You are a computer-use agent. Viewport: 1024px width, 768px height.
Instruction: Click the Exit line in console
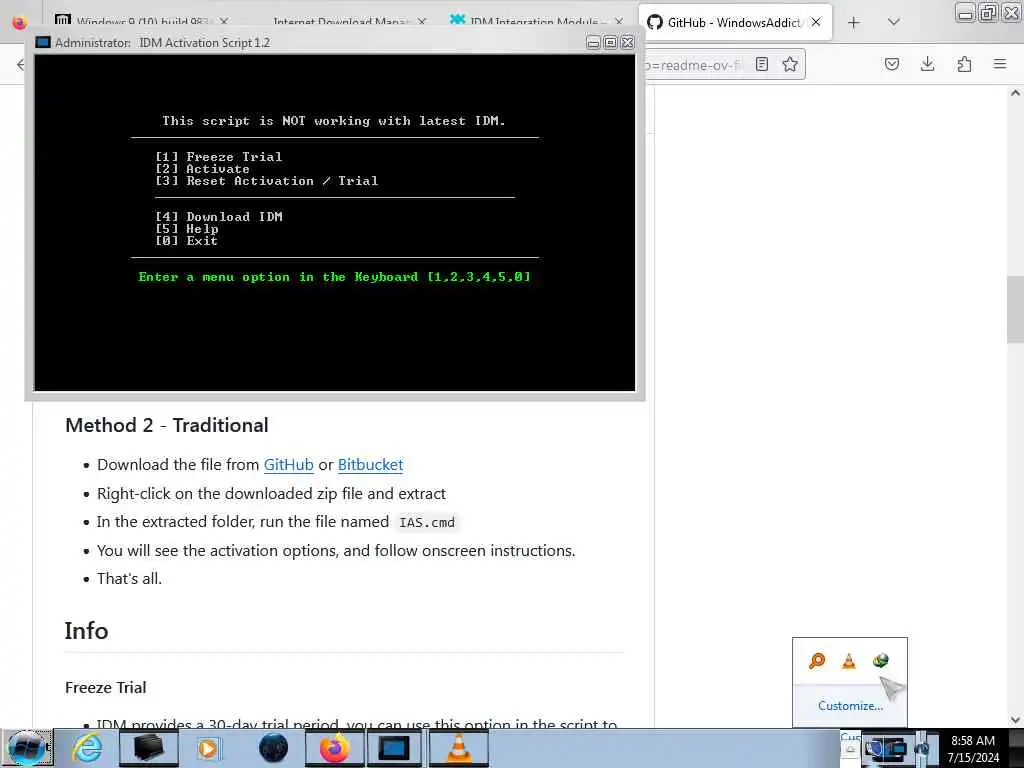click(x=186, y=241)
